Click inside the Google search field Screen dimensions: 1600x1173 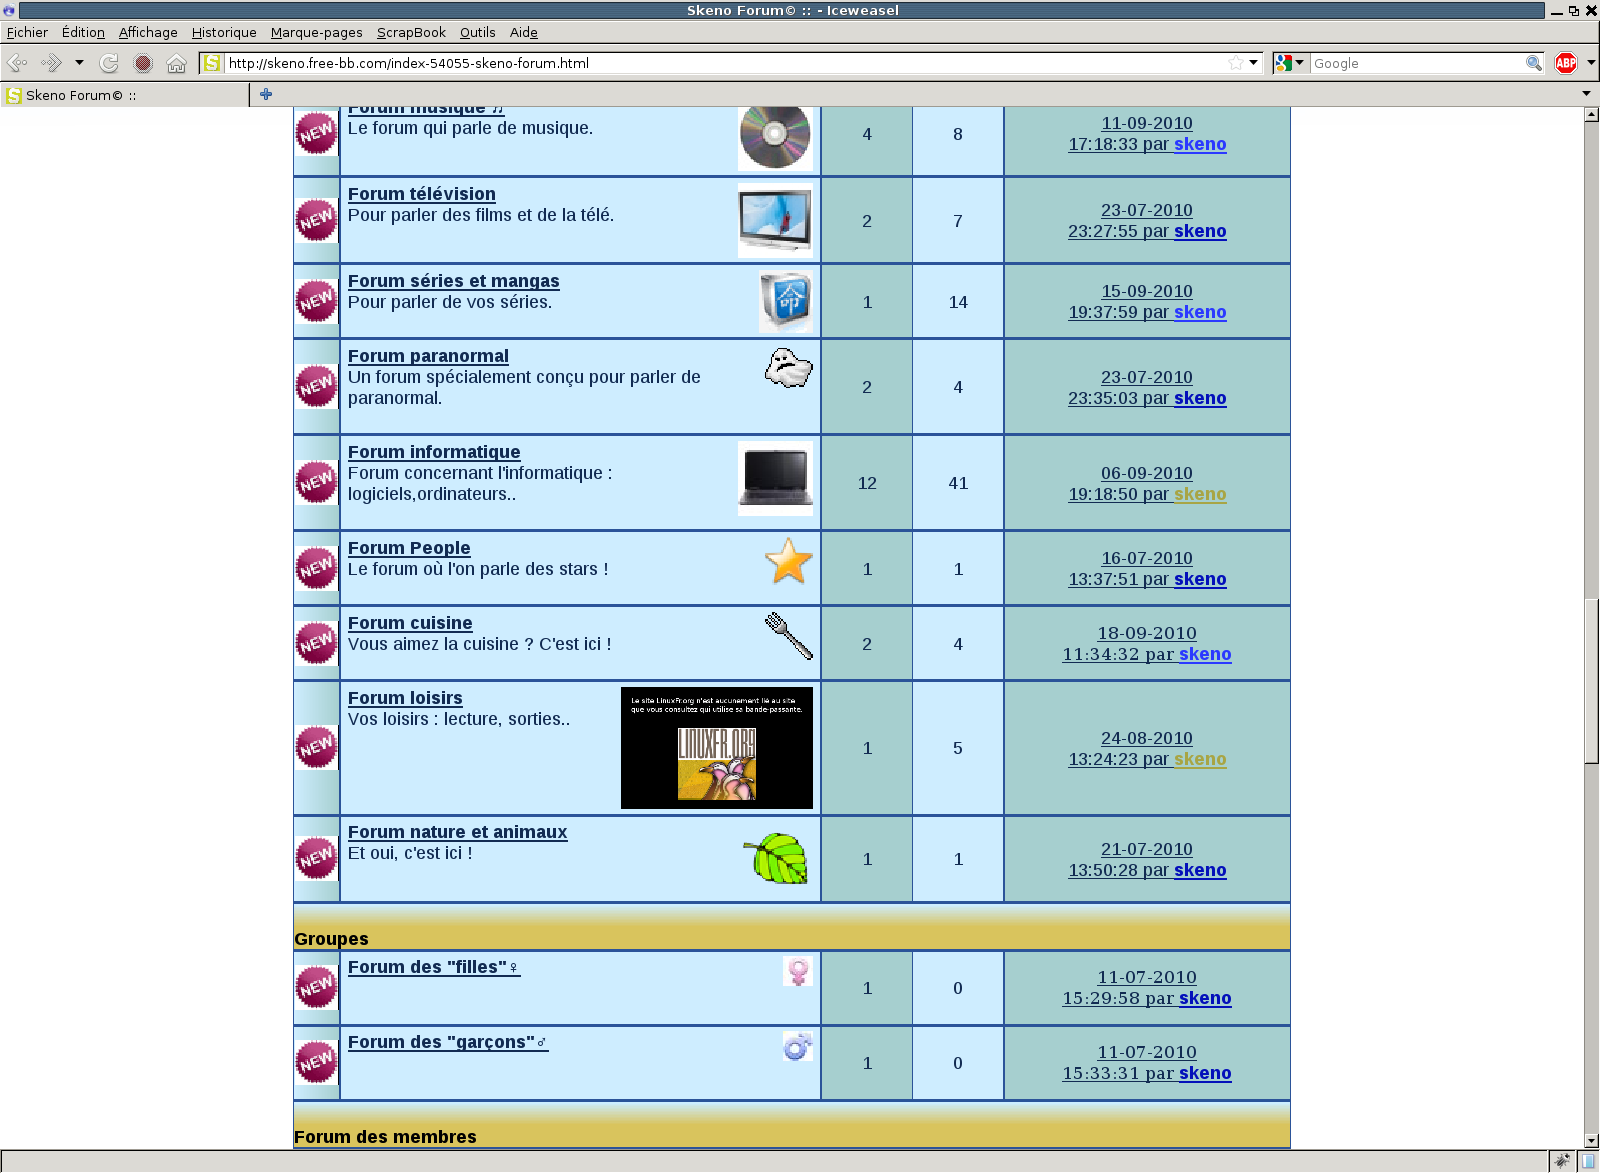coord(1415,63)
